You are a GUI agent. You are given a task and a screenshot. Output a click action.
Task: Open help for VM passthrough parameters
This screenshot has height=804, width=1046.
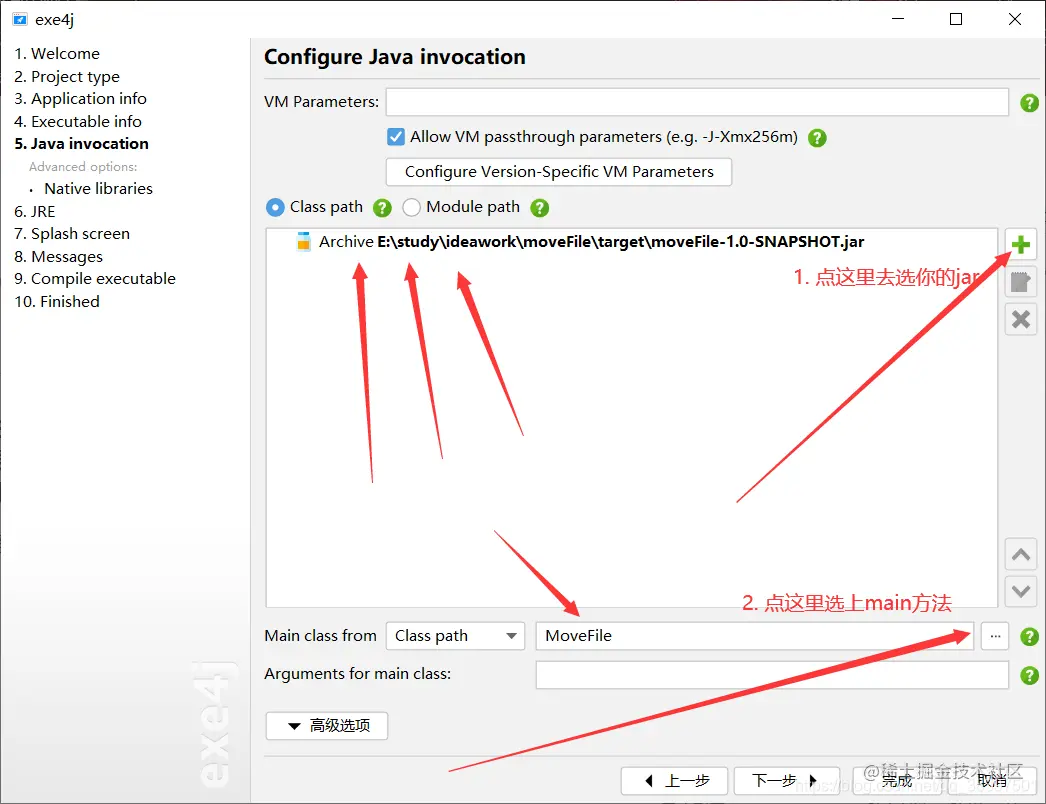coord(817,138)
